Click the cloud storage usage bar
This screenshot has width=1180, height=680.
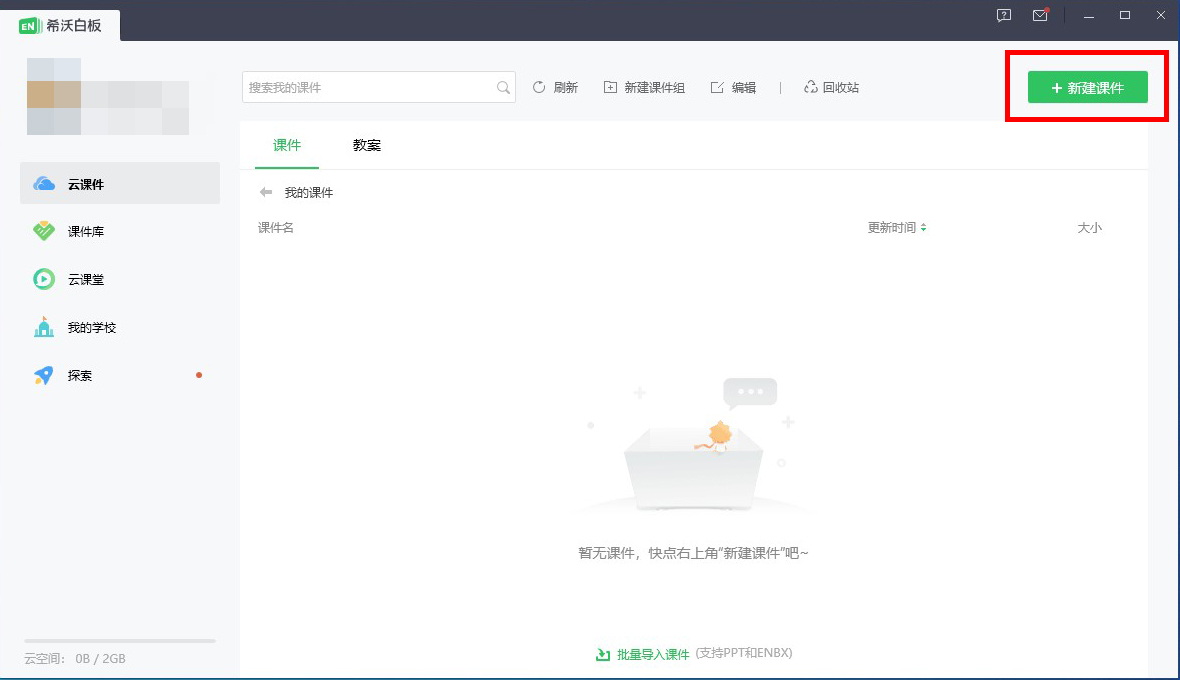click(118, 641)
